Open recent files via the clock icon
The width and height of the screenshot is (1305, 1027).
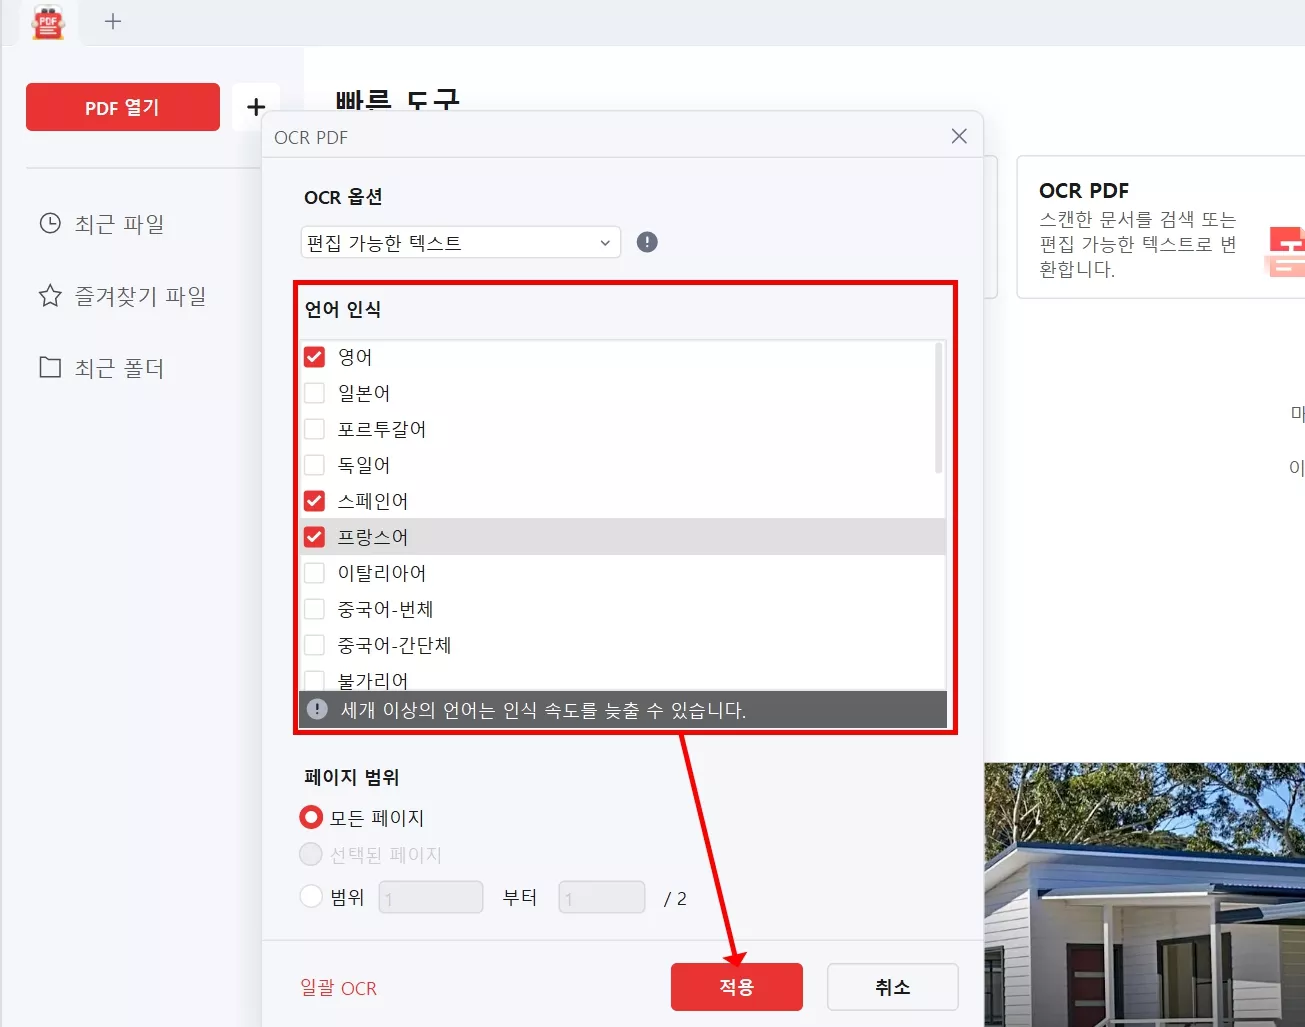[x=50, y=224]
